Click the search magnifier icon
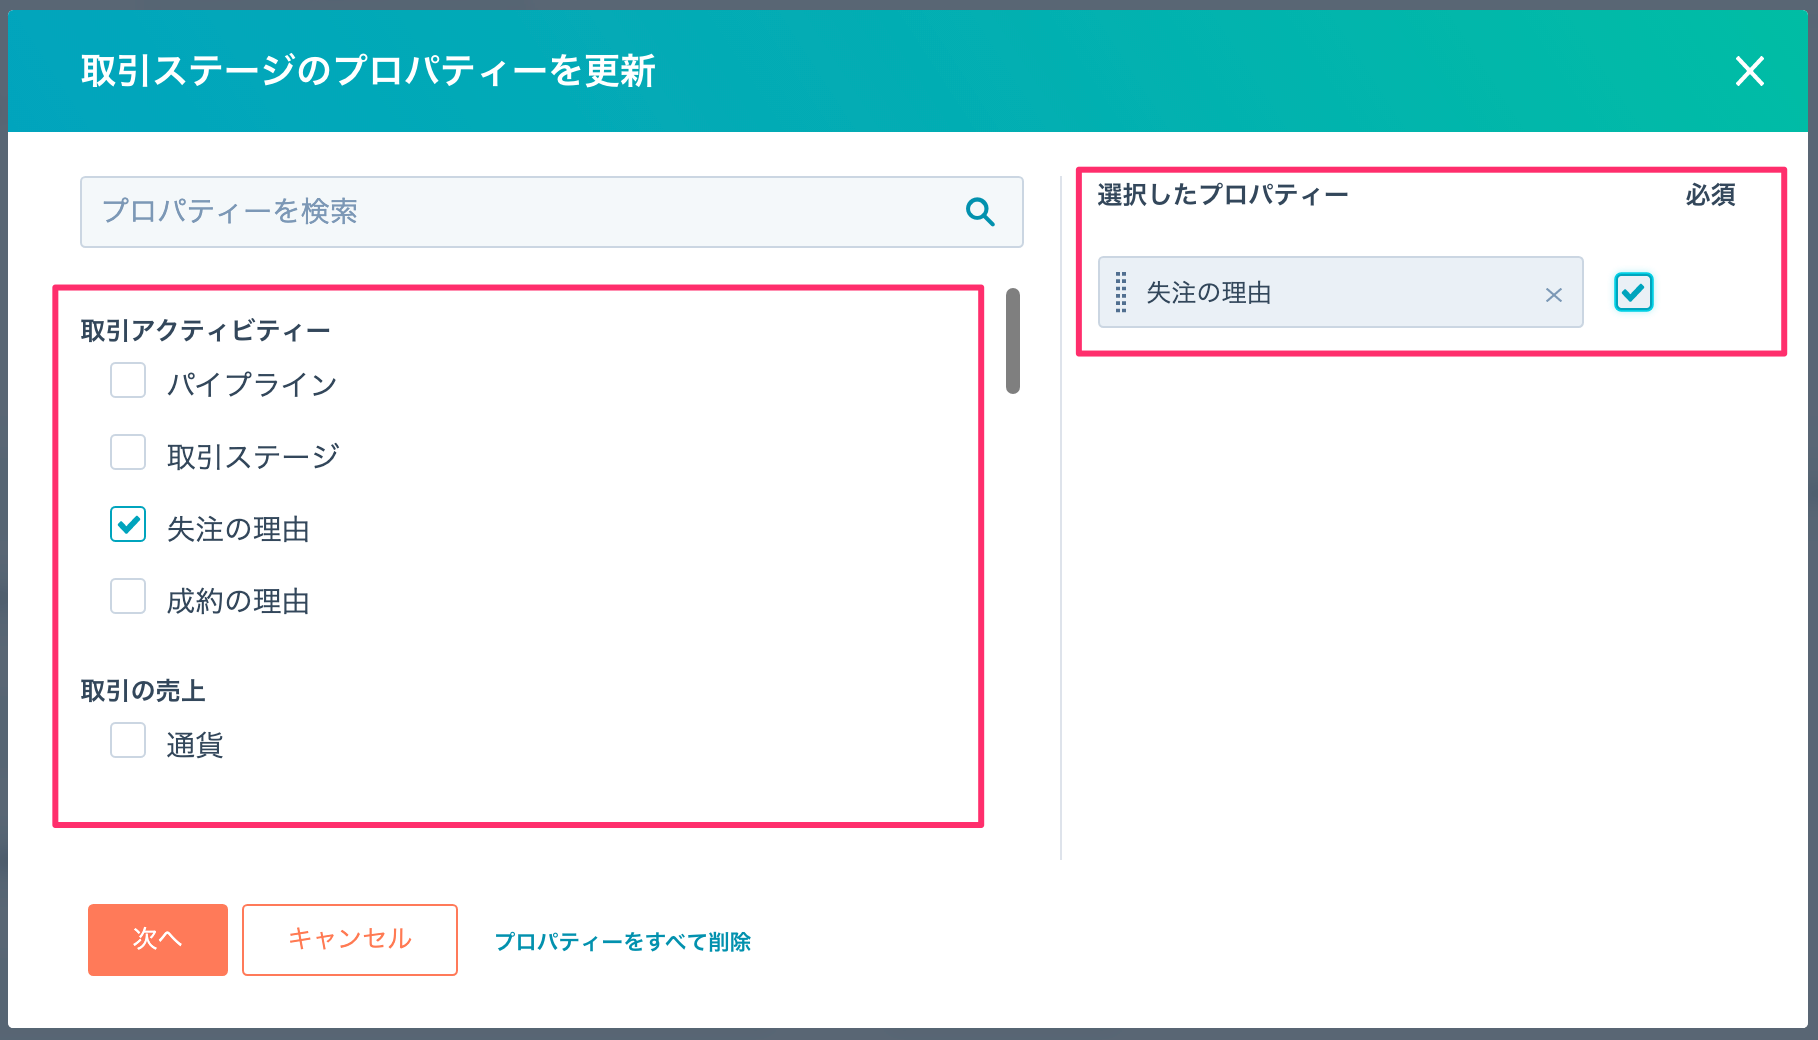Viewport: 1818px width, 1040px height. (x=980, y=212)
